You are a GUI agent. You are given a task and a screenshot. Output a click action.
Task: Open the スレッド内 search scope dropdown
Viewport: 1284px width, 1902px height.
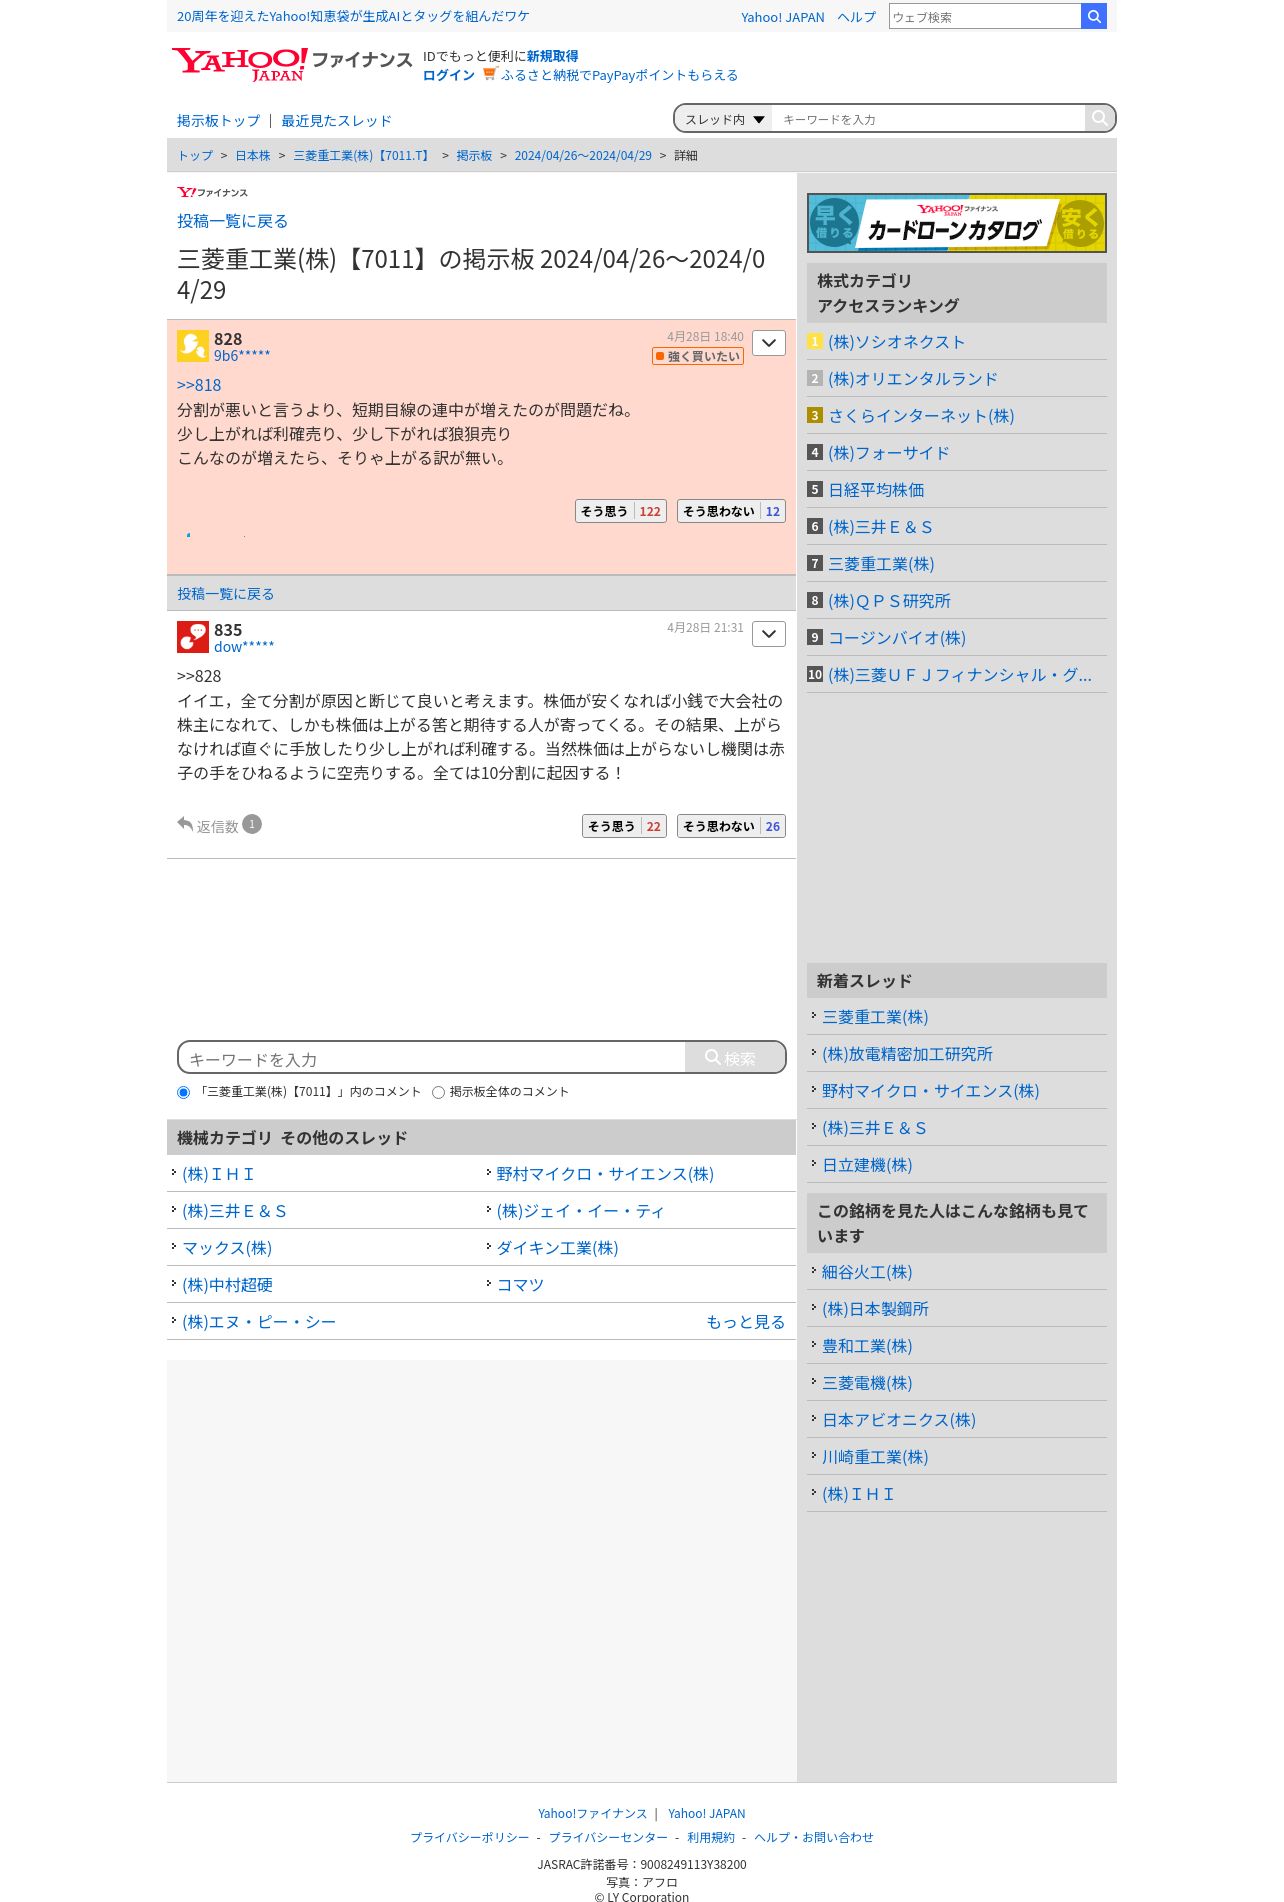[724, 119]
